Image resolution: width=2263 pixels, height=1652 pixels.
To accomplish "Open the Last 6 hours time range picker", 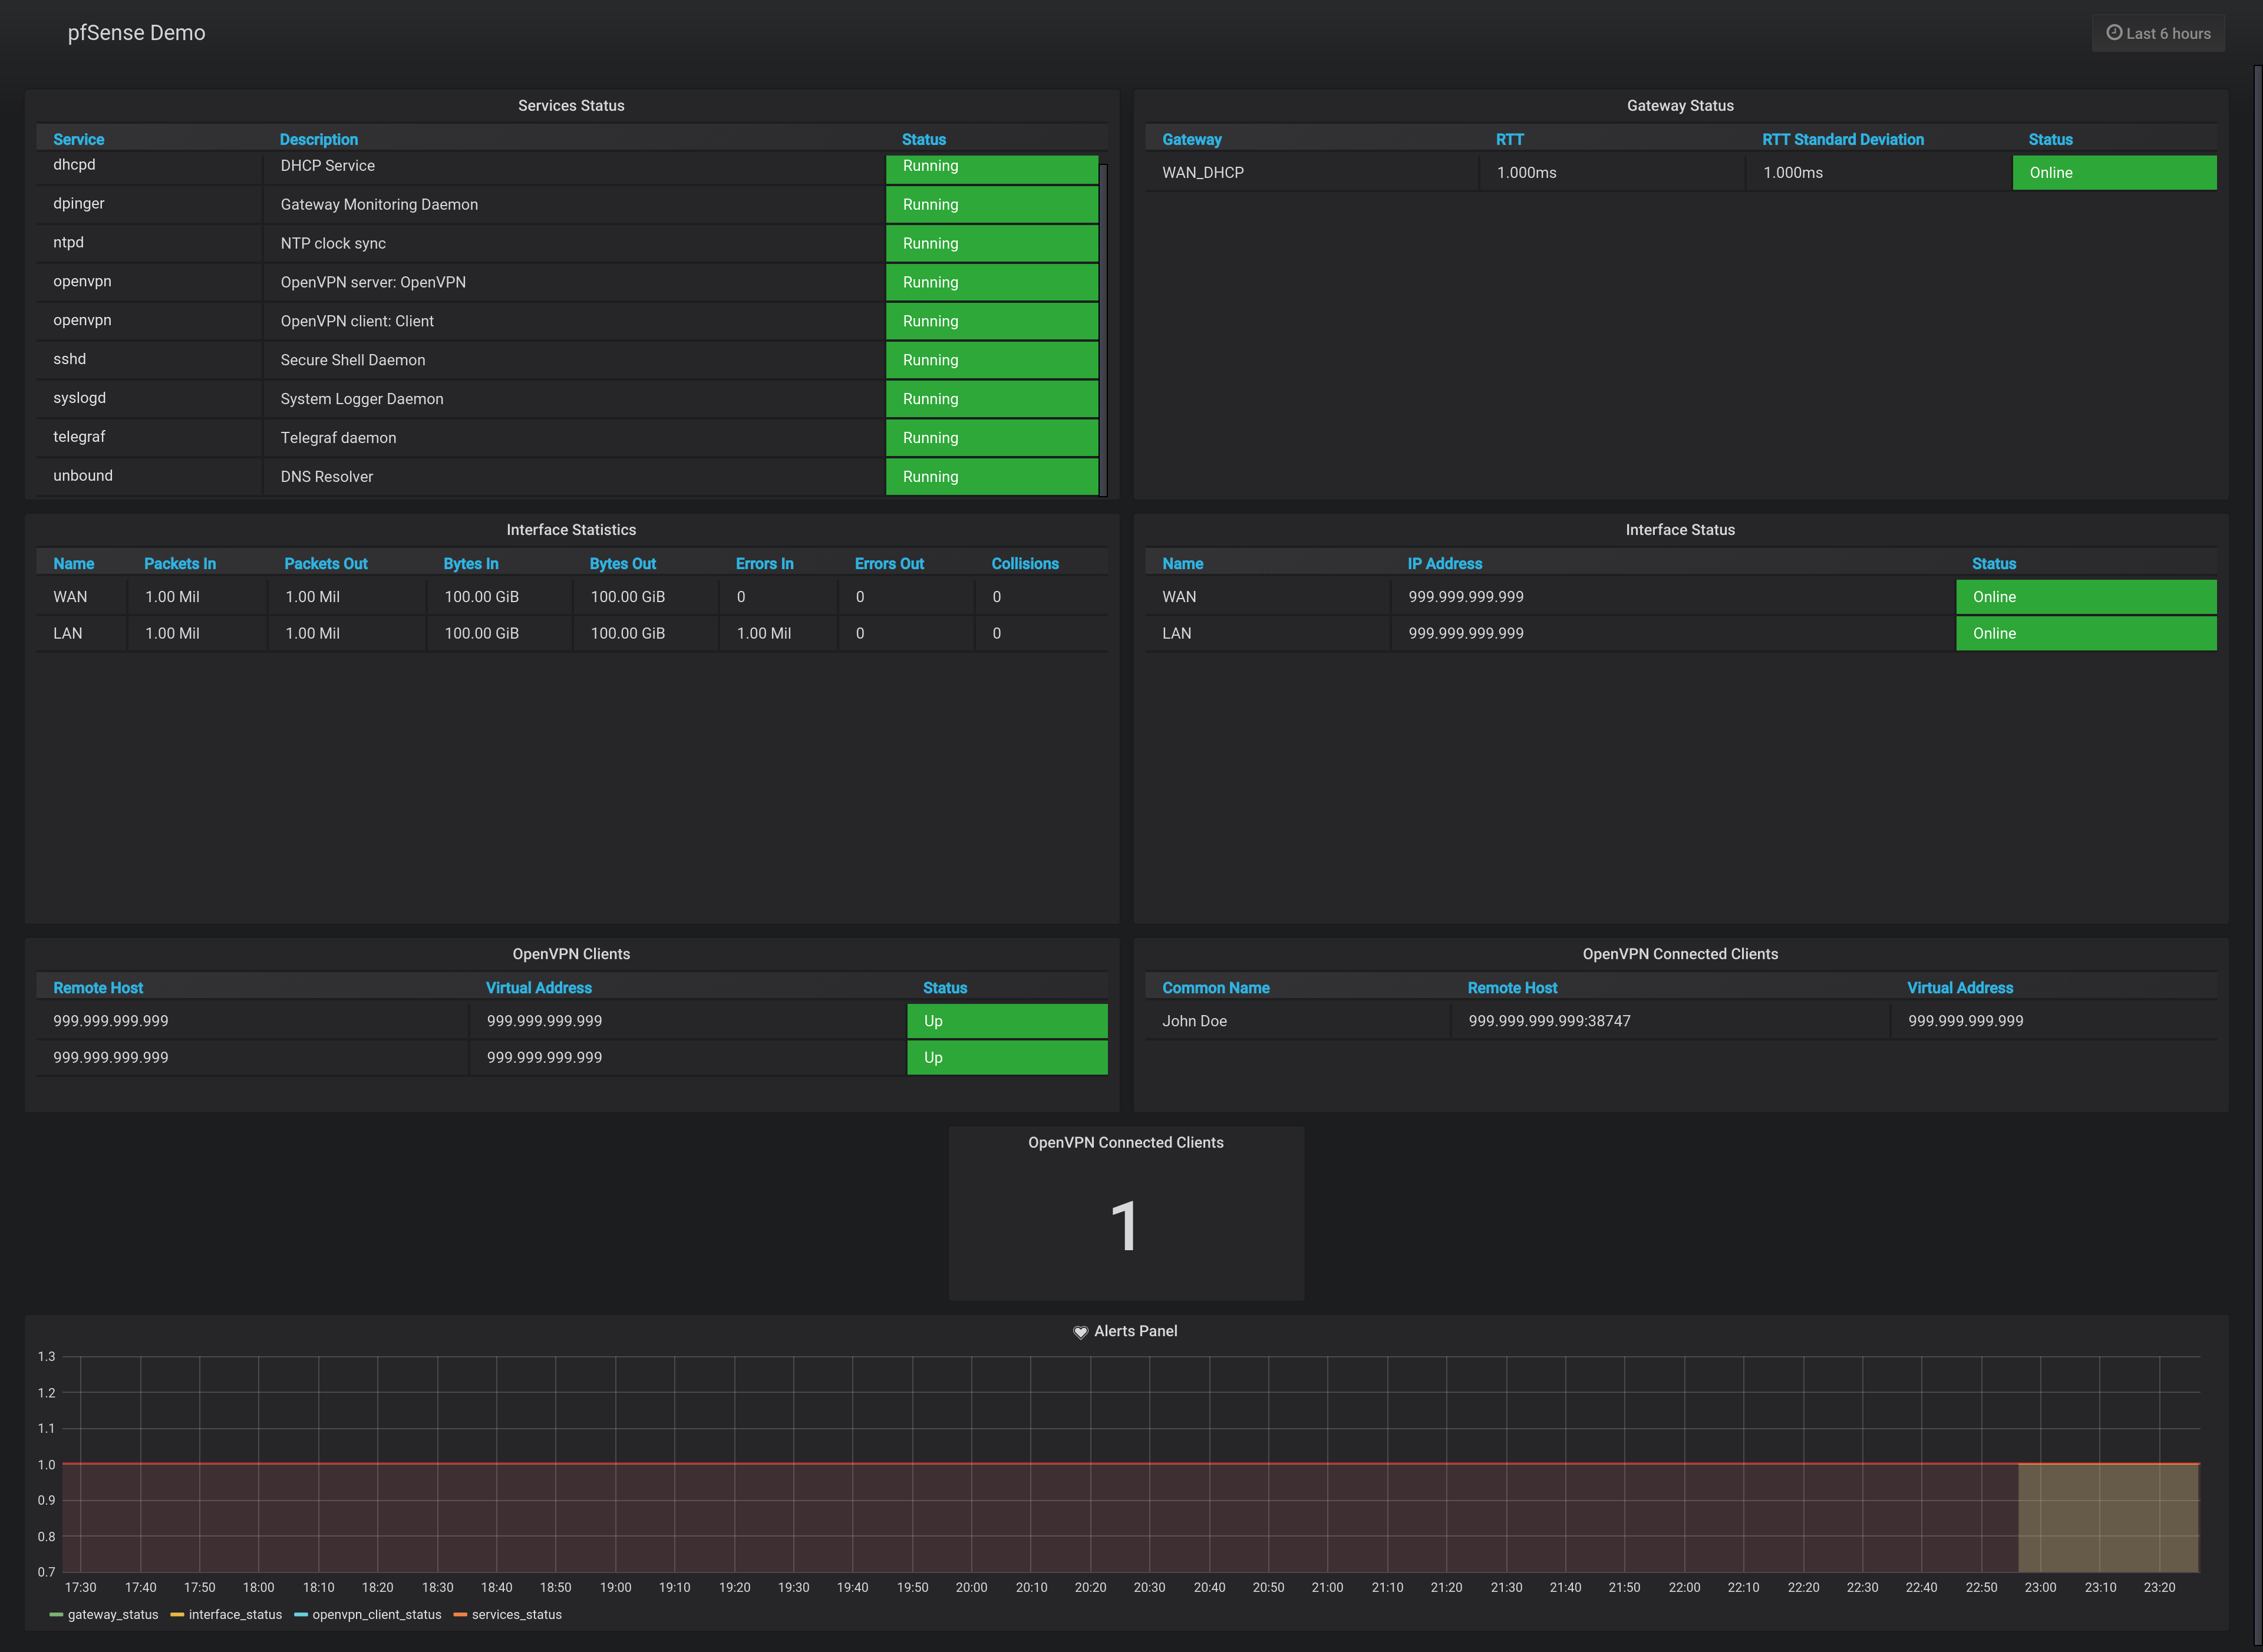I will [x=2158, y=33].
